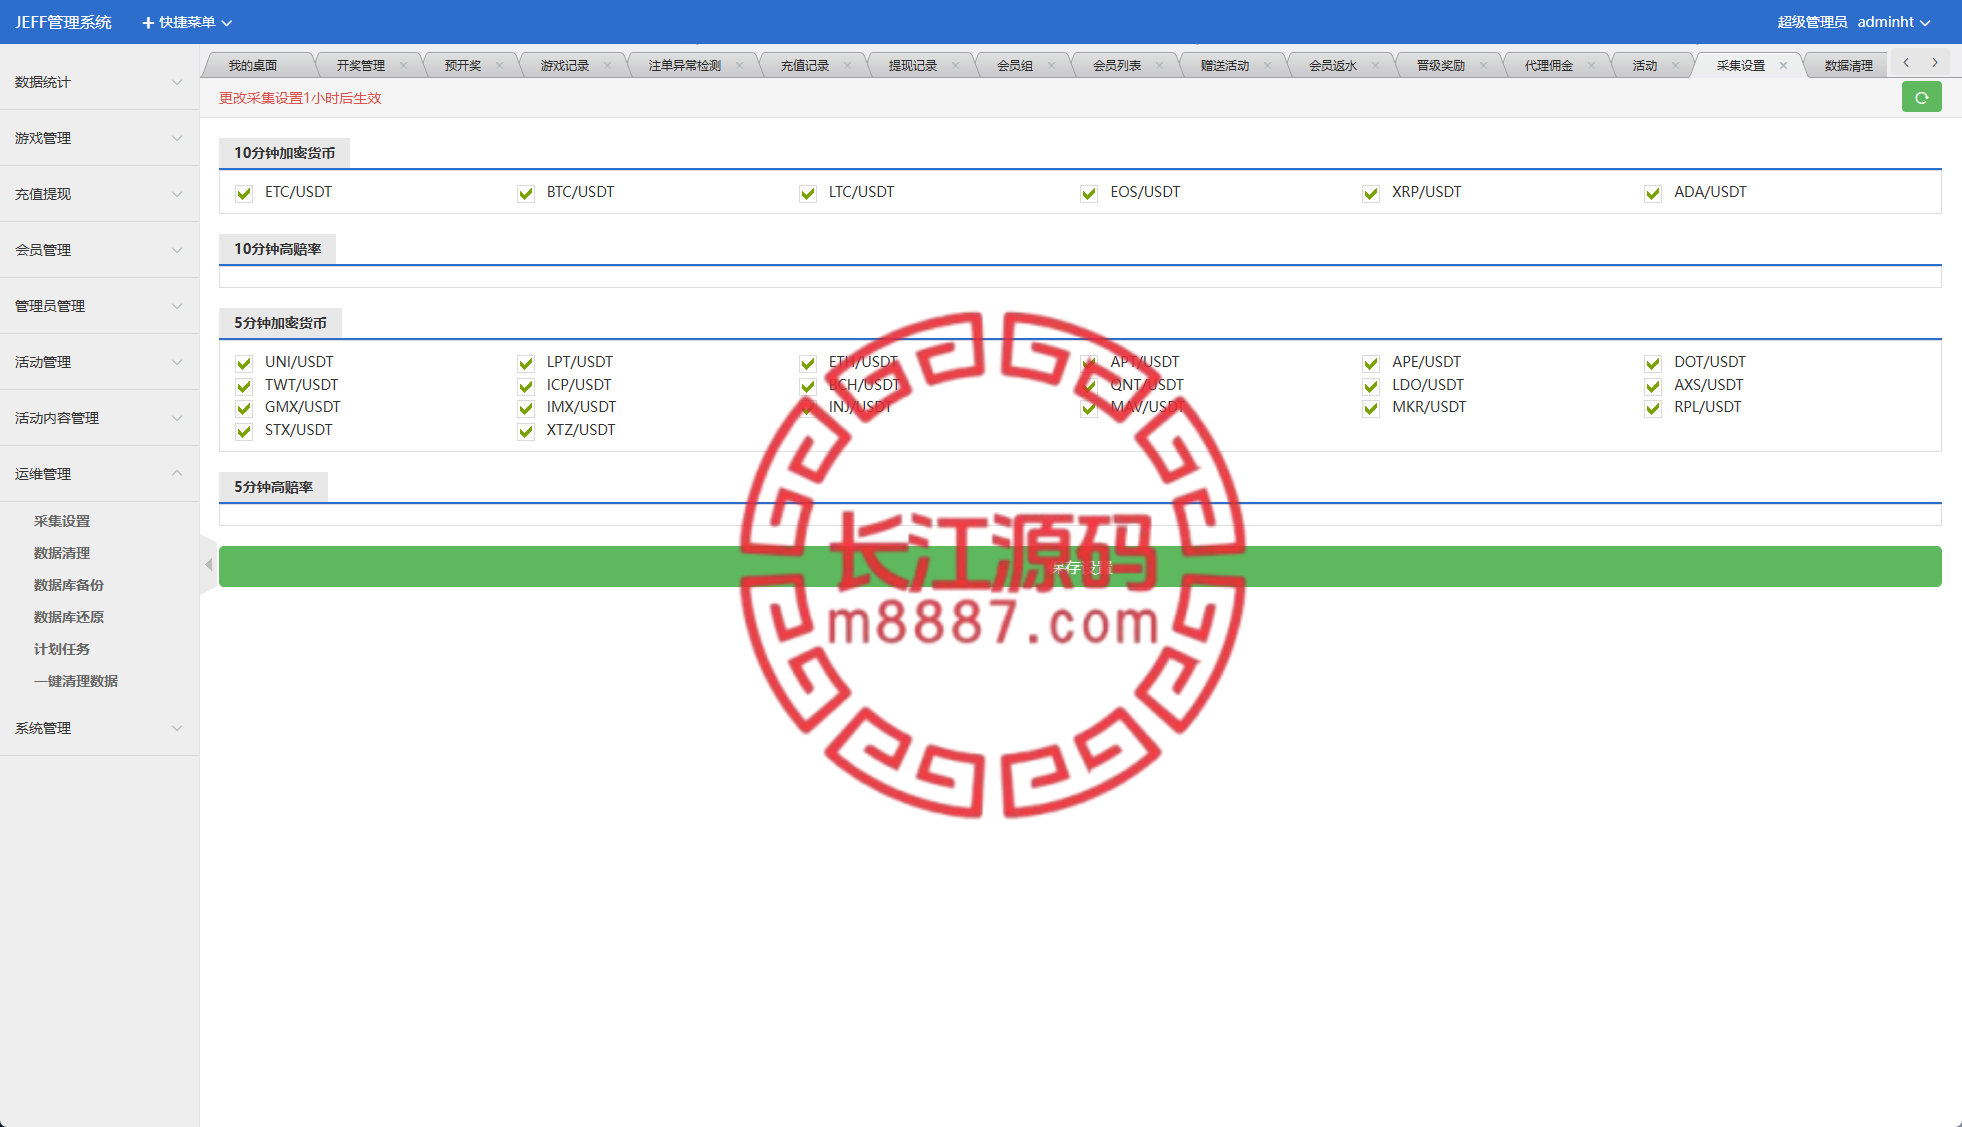Close the 会员列表 tab

click(x=1159, y=66)
